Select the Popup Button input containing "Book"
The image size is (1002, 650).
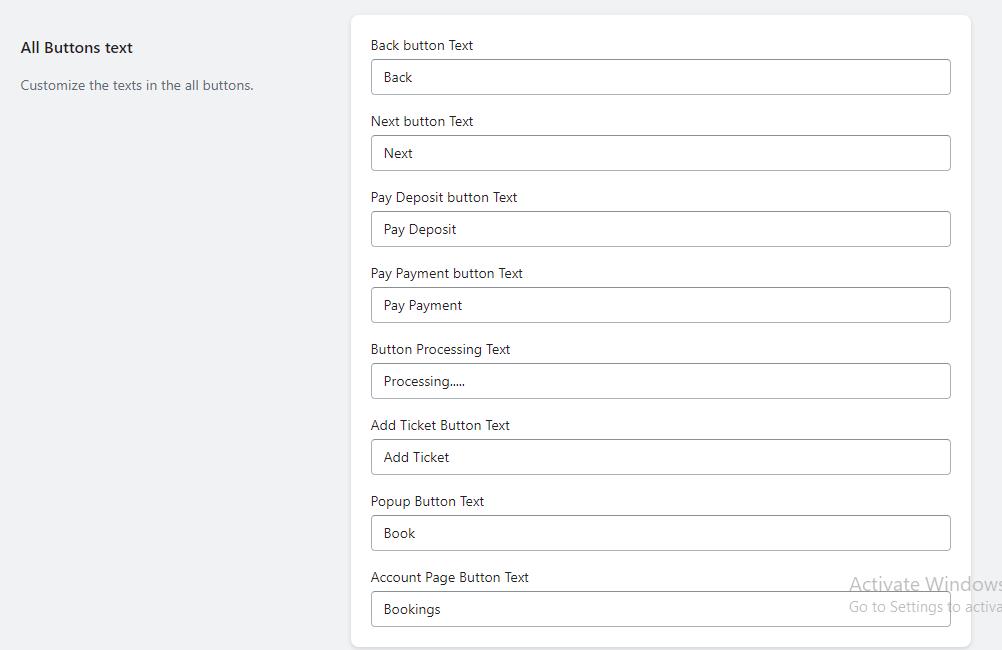coord(660,533)
